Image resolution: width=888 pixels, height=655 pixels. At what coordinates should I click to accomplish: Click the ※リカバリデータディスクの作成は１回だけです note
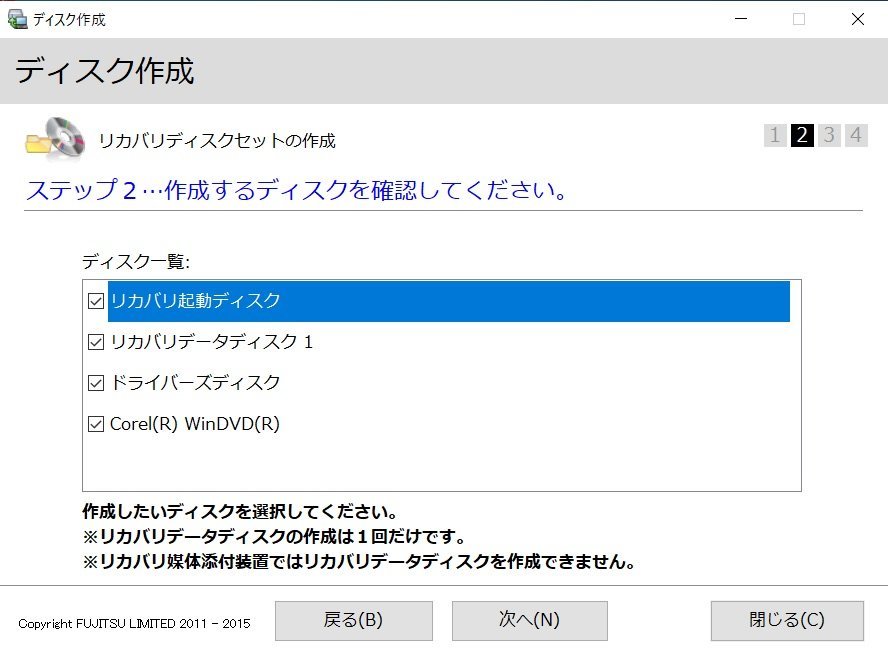point(274,536)
